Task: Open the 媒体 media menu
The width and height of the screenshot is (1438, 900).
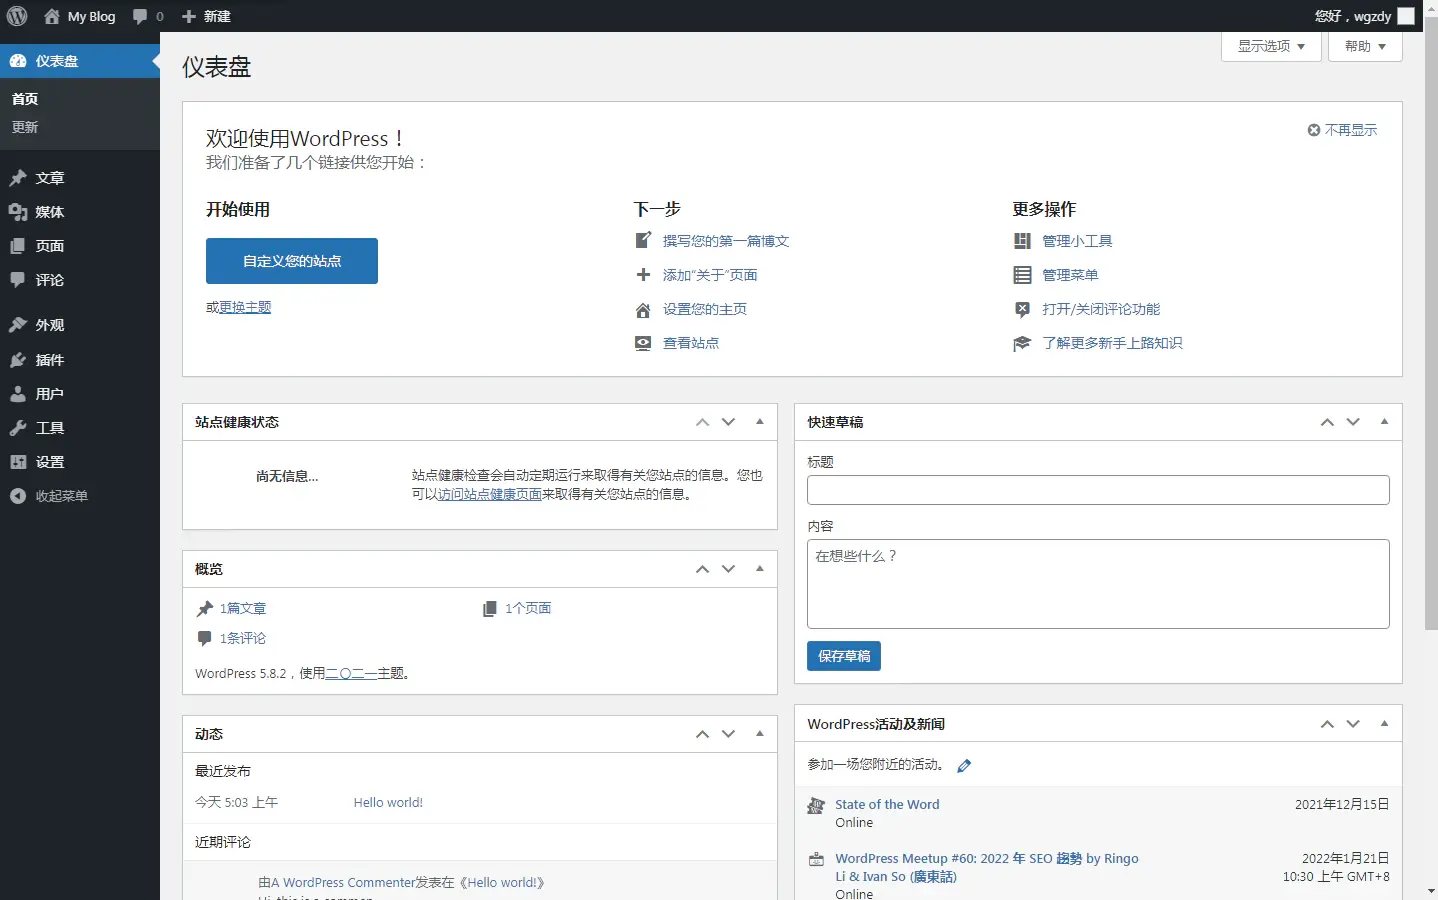Action: (x=80, y=212)
